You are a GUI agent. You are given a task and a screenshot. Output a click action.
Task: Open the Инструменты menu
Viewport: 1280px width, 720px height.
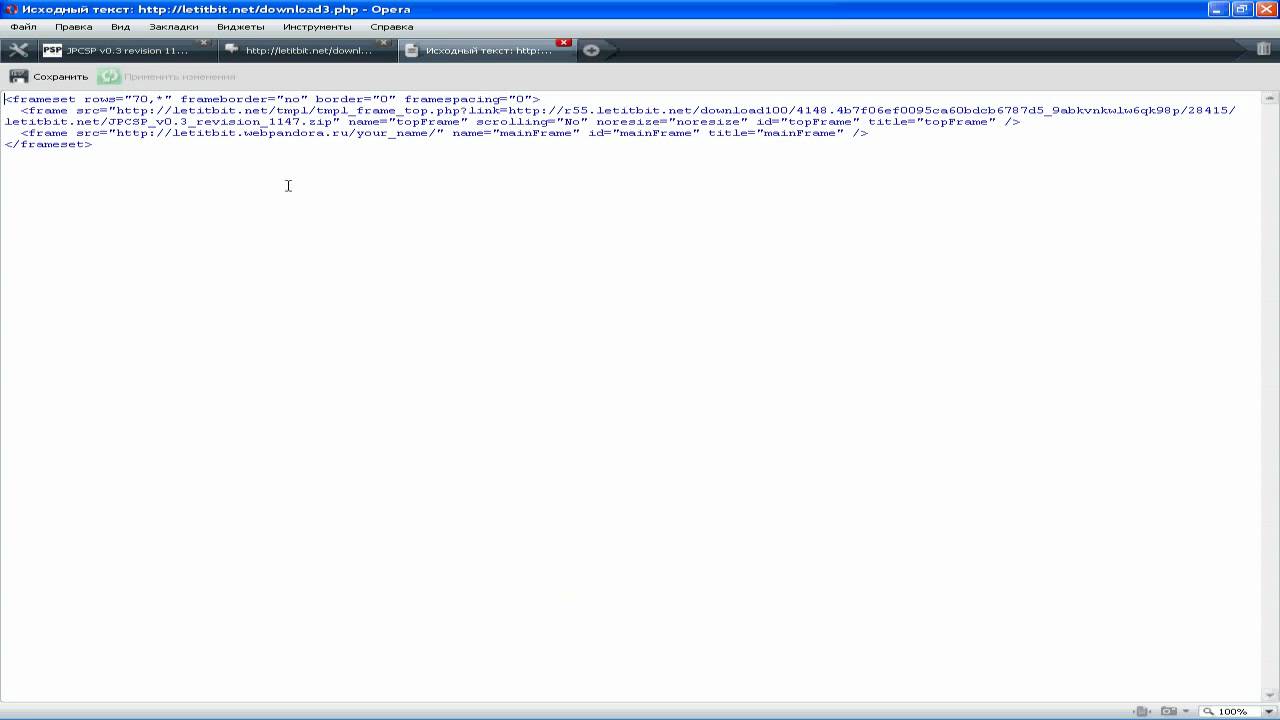(317, 27)
